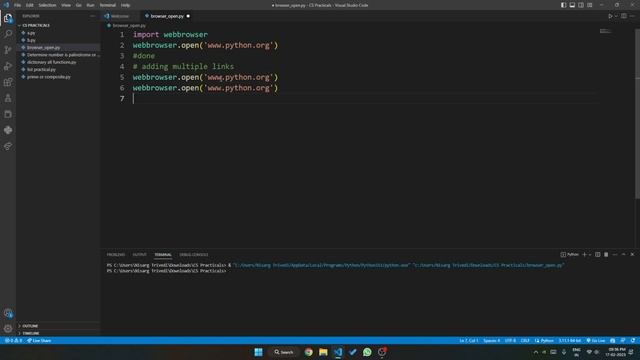Open the Source Control view
The image size is (640, 360).
[8, 50]
